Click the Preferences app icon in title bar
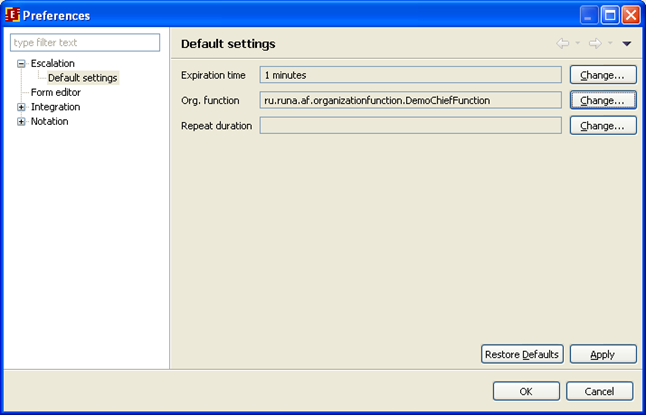This screenshot has height=415, width=646. tap(12, 15)
